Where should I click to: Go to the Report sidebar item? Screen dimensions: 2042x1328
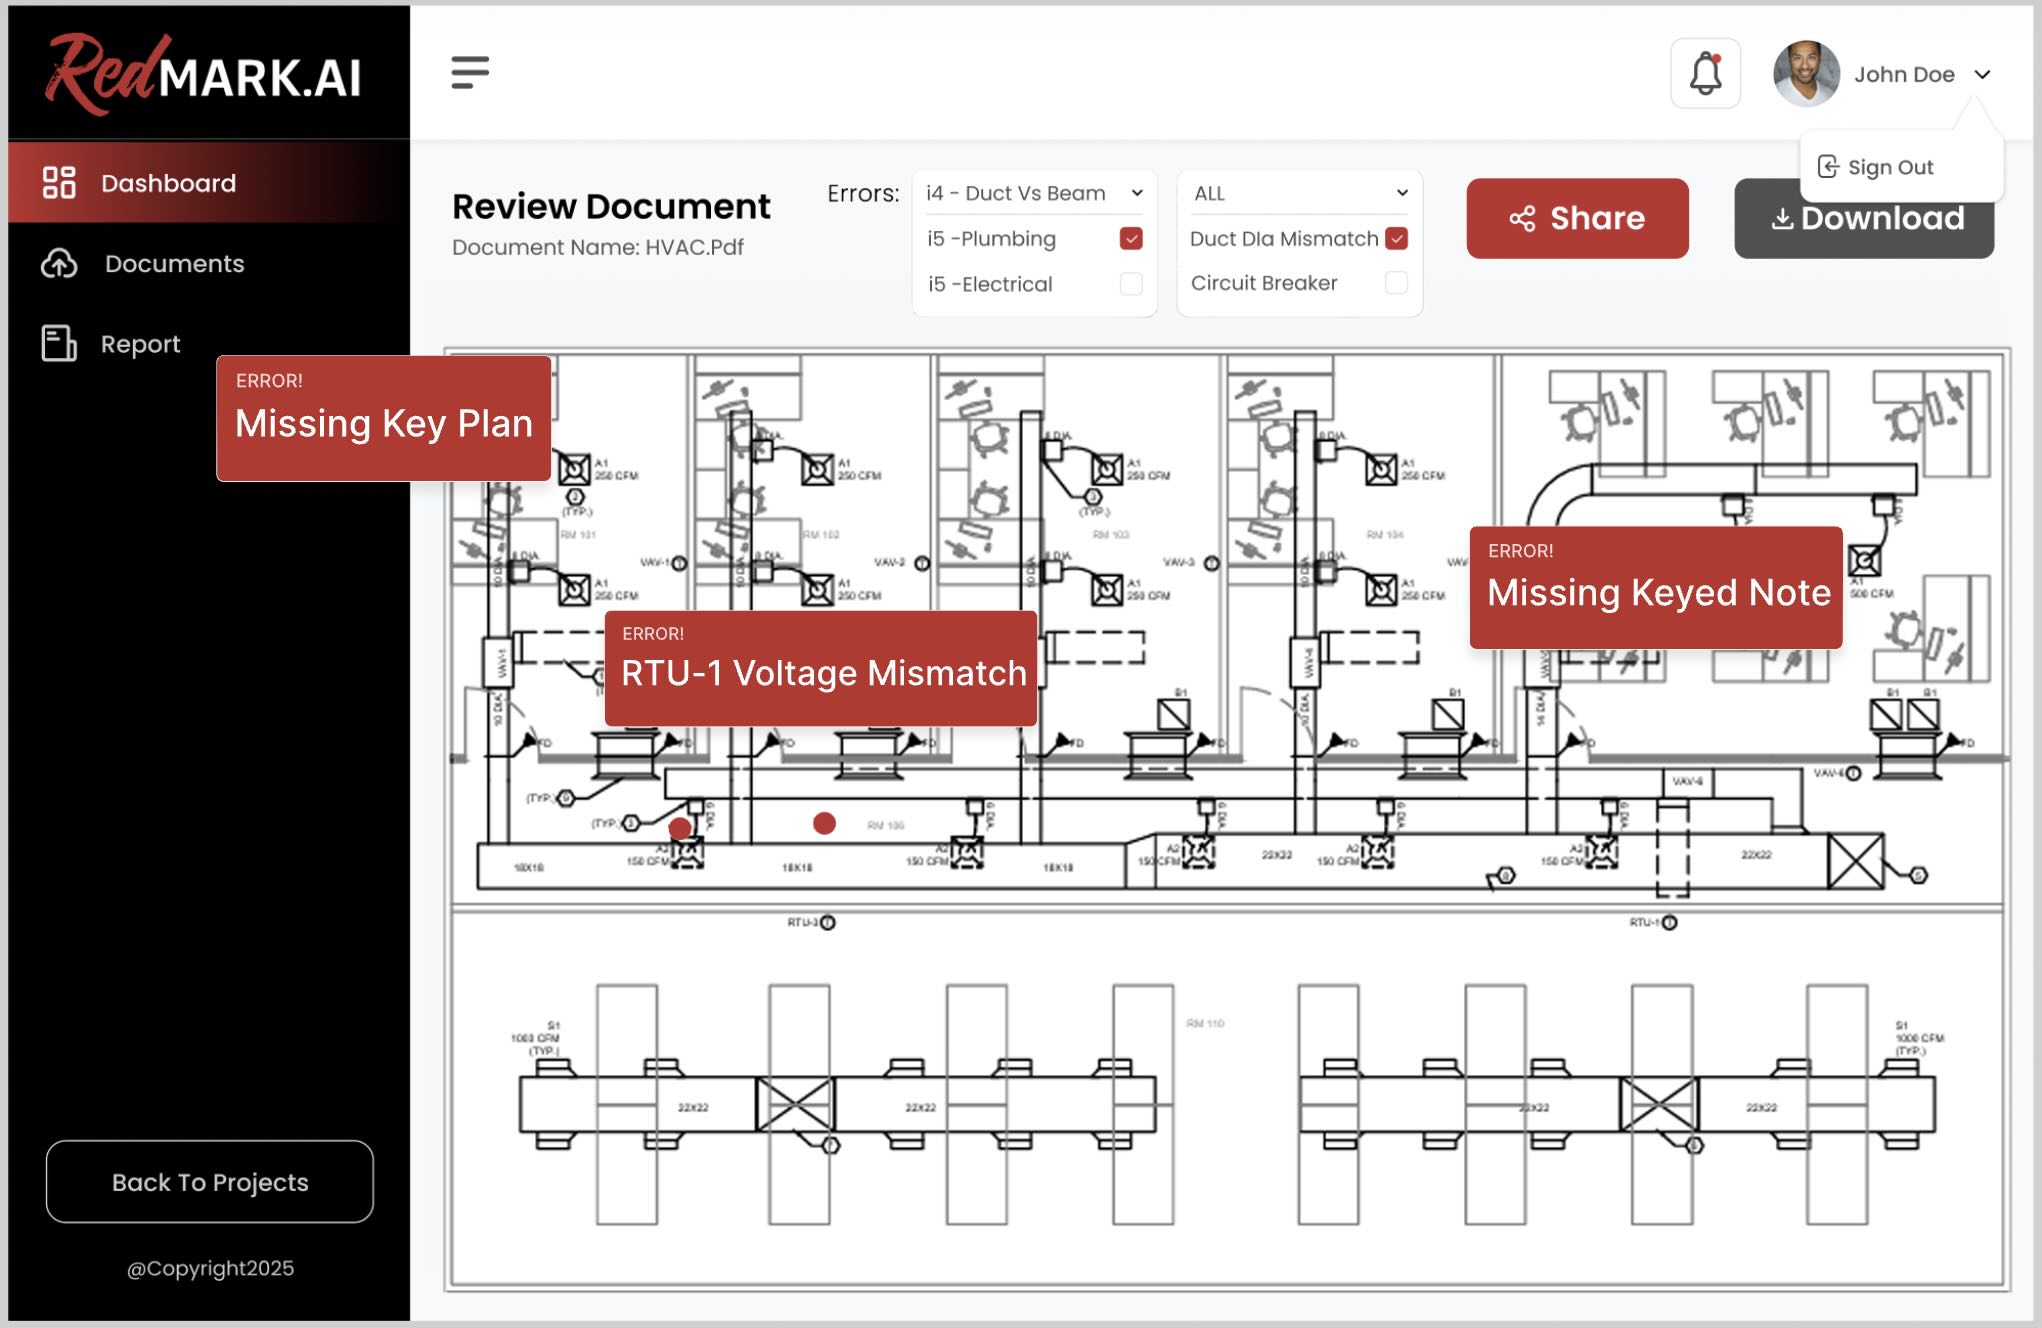(x=140, y=343)
